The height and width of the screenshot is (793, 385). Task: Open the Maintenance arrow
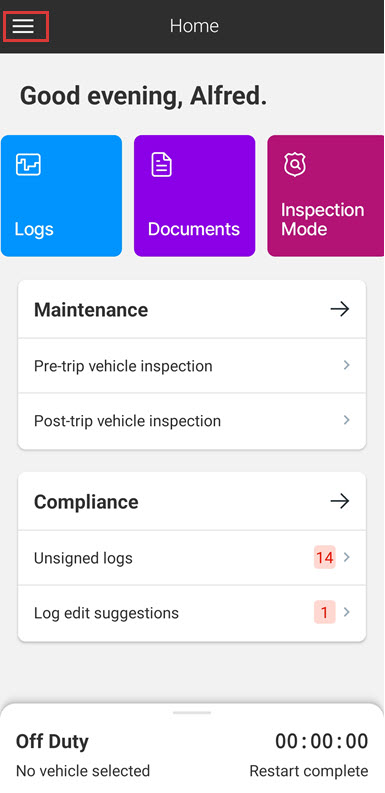[x=339, y=309]
